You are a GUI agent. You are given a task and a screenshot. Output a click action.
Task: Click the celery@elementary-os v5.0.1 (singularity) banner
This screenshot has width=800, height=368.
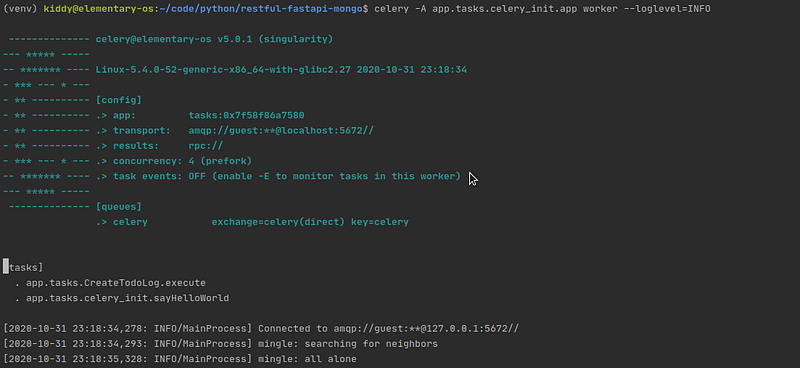(214, 39)
